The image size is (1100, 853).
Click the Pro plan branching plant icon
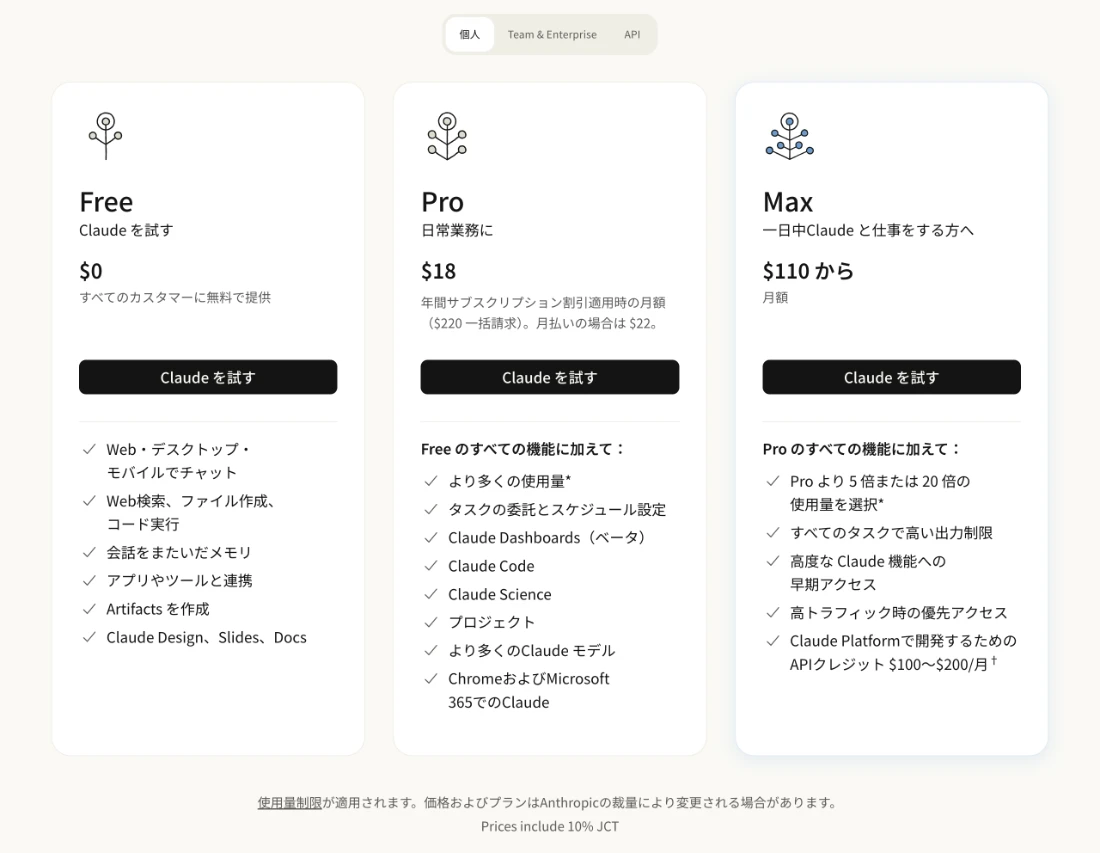pos(447,136)
